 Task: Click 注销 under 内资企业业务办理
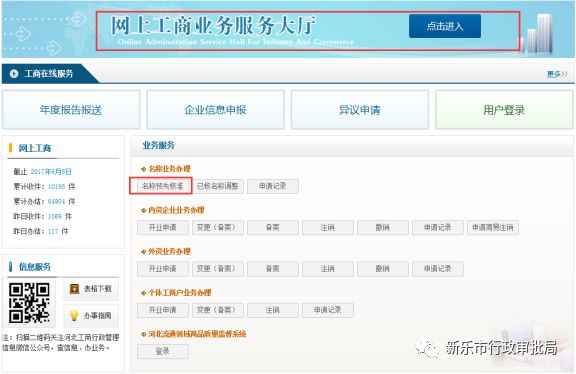(x=328, y=228)
